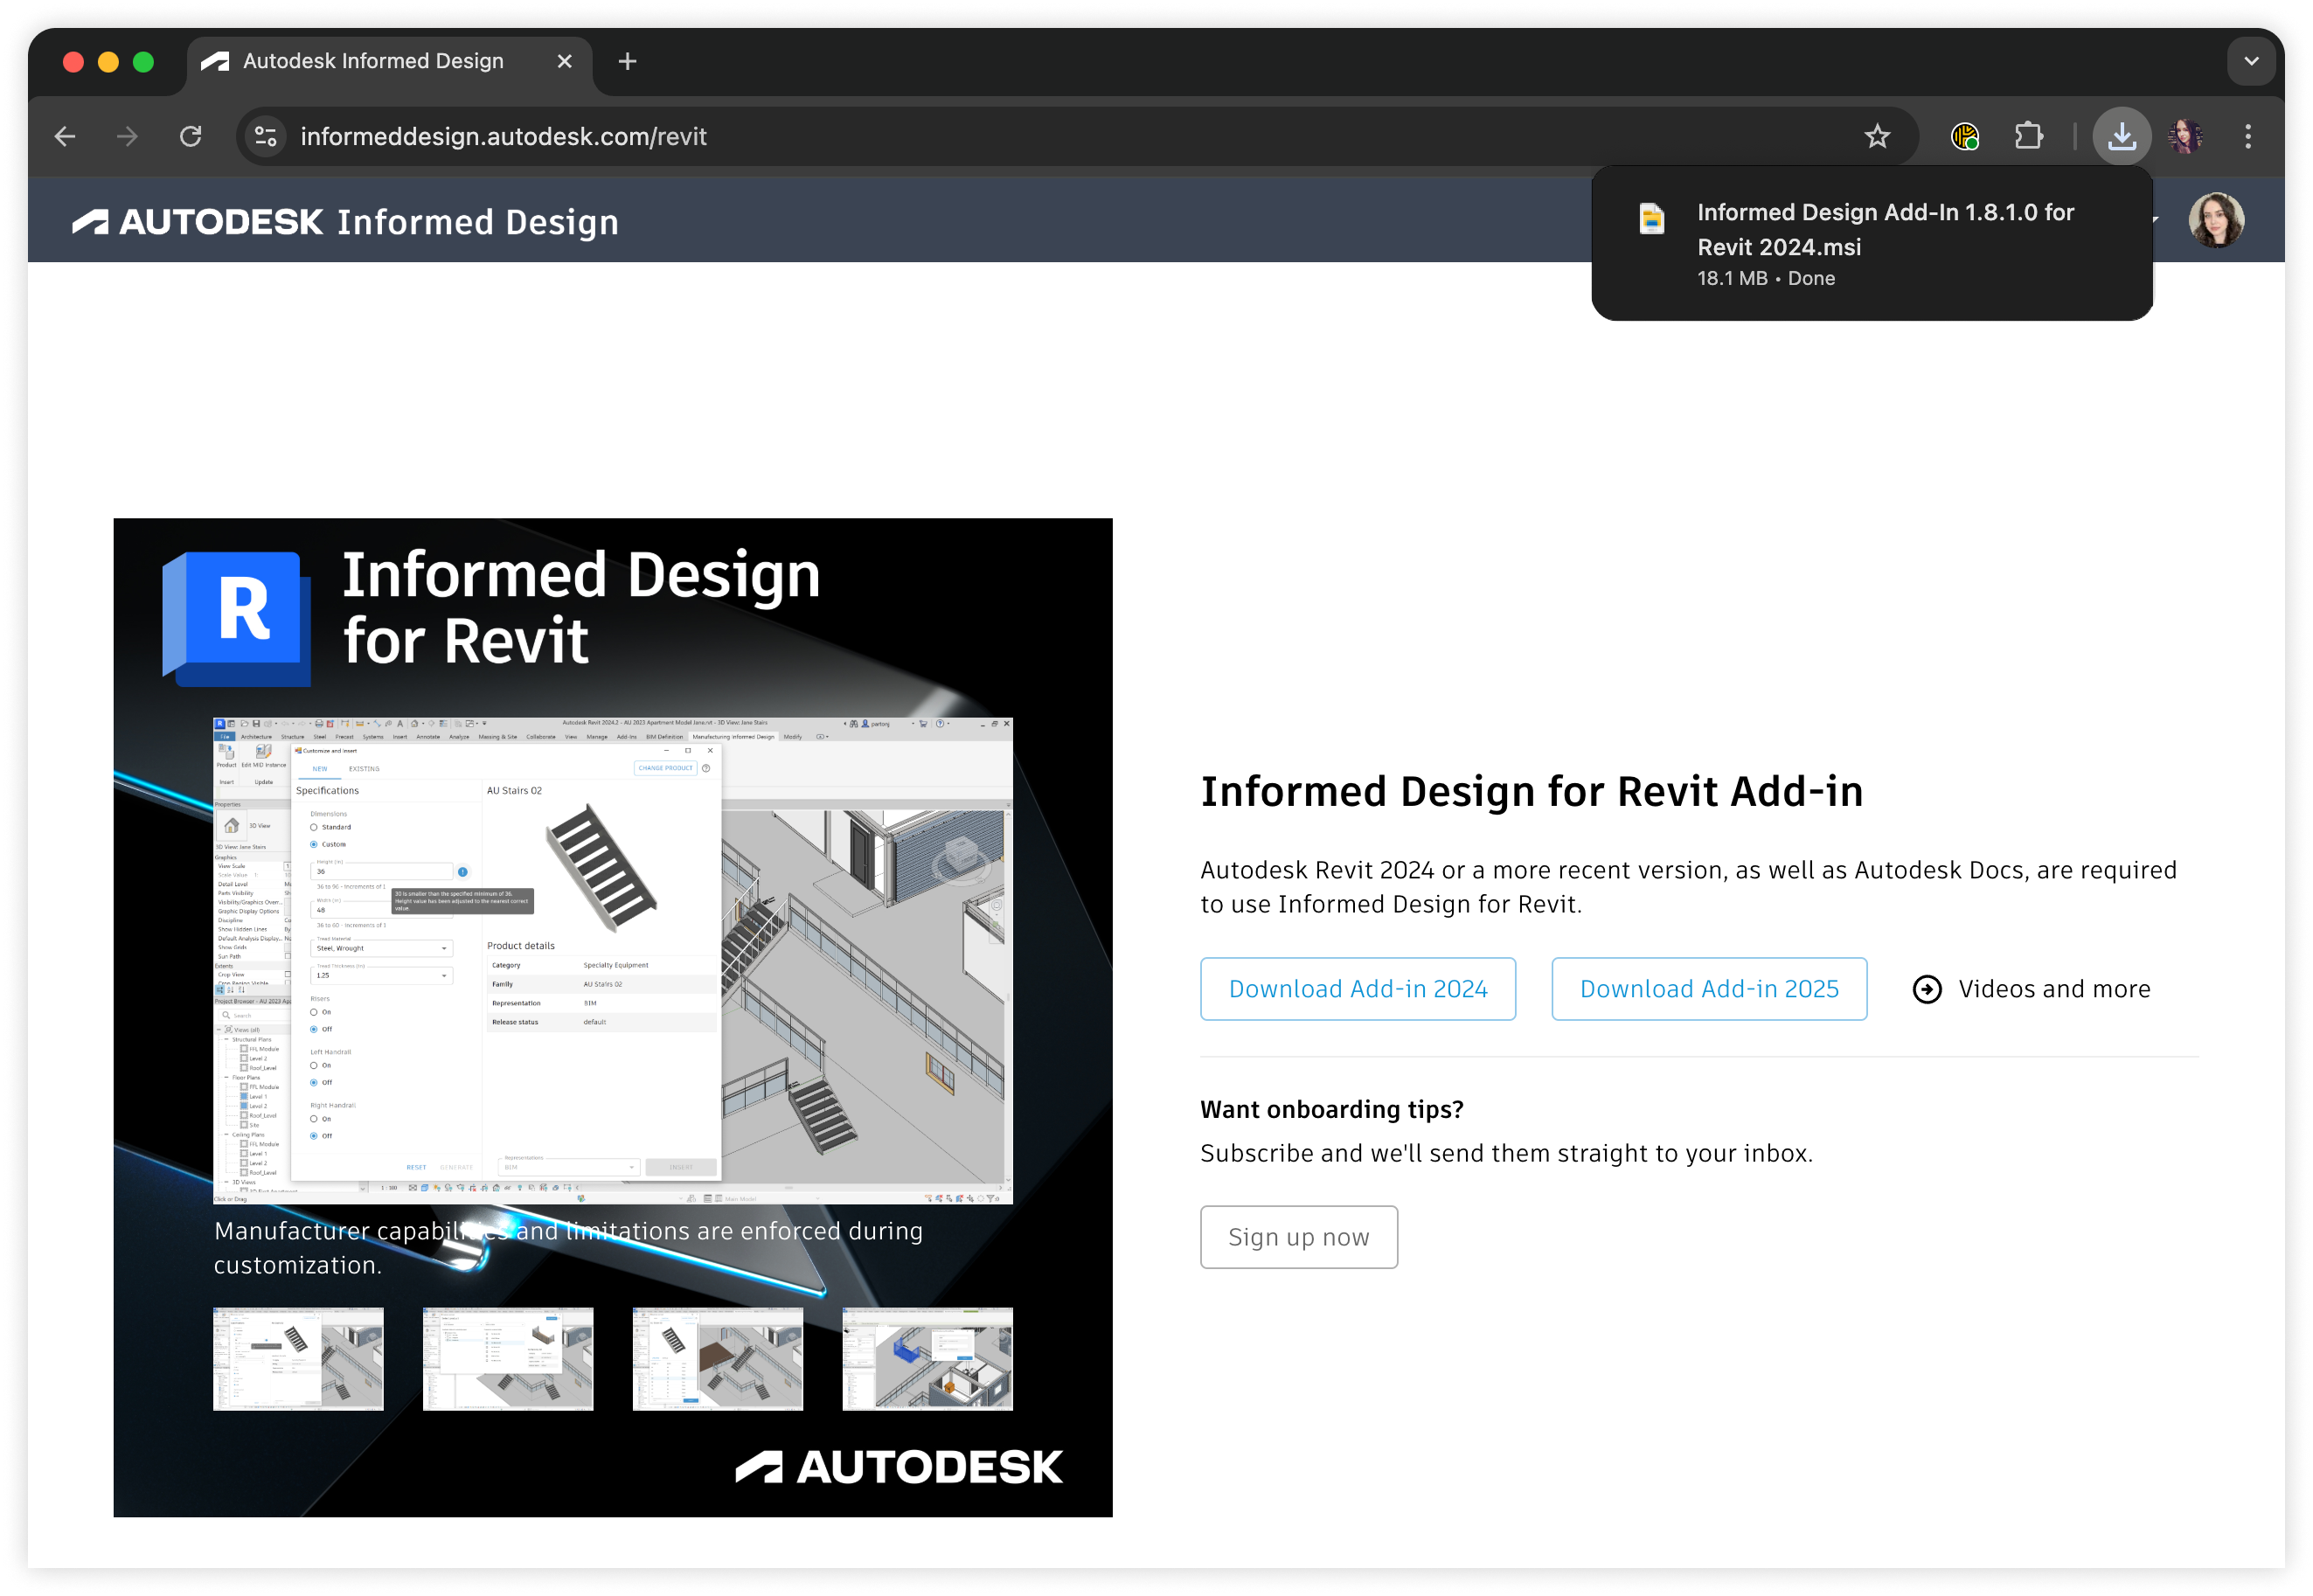This screenshot has width=2313, height=1596.
Task: Select the first stair screenshot thumbnail
Action: pos(298,1358)
